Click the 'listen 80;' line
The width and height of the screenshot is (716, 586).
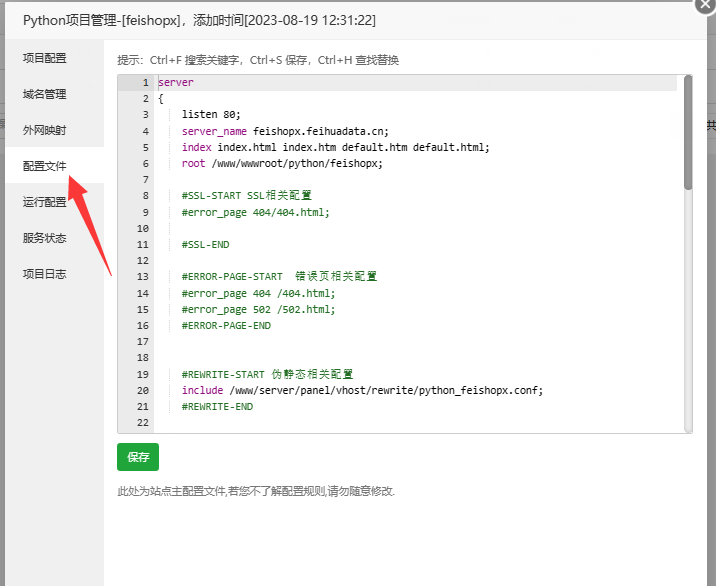click(x=211, y=115)
